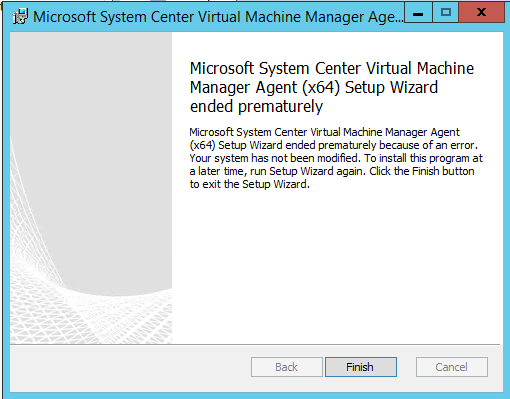The image size is (510, 399).
Task: Close the Setup Wizard window
Action: click(481, 13)
